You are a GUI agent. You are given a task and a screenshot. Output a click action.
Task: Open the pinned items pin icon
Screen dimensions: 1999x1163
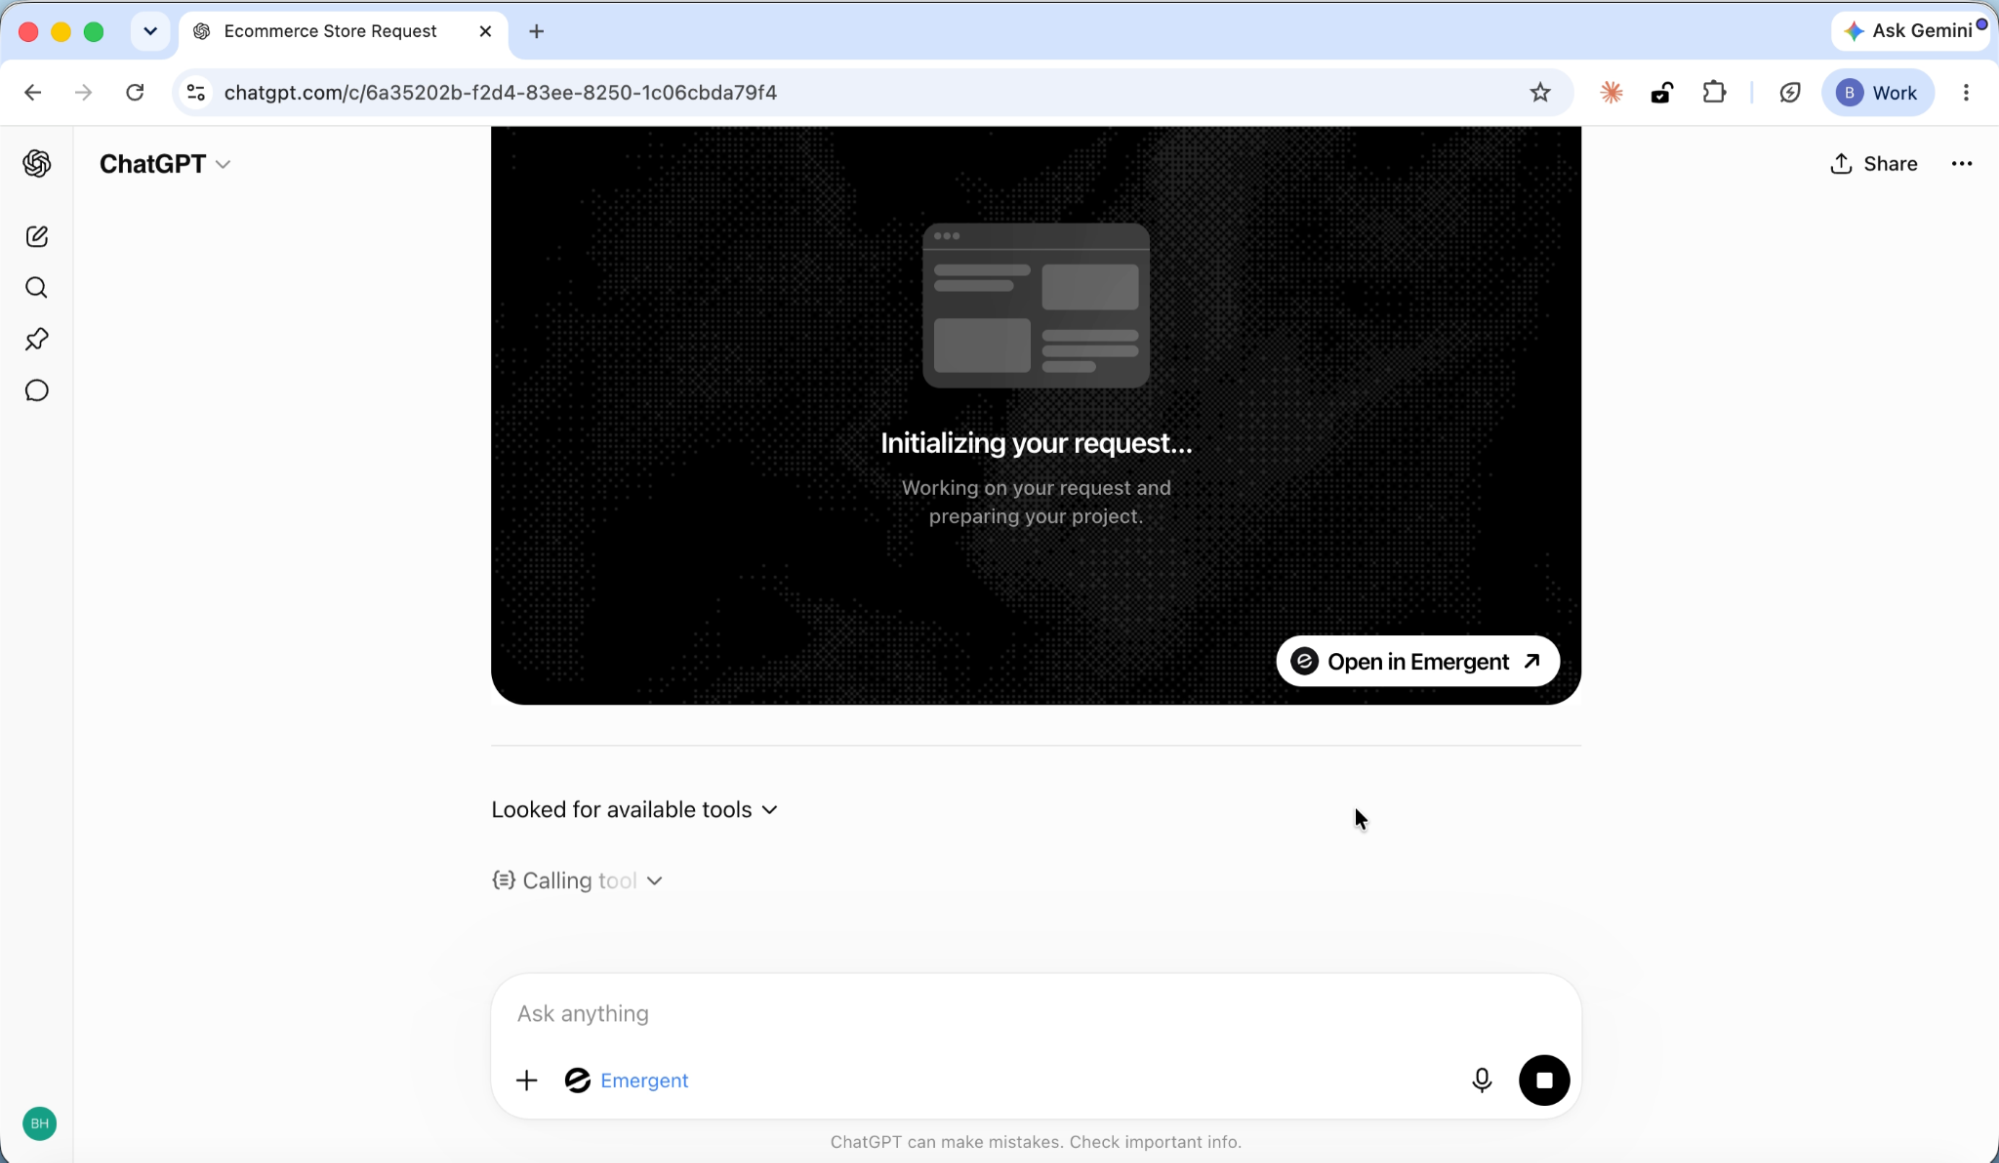(x=37, y=339)
